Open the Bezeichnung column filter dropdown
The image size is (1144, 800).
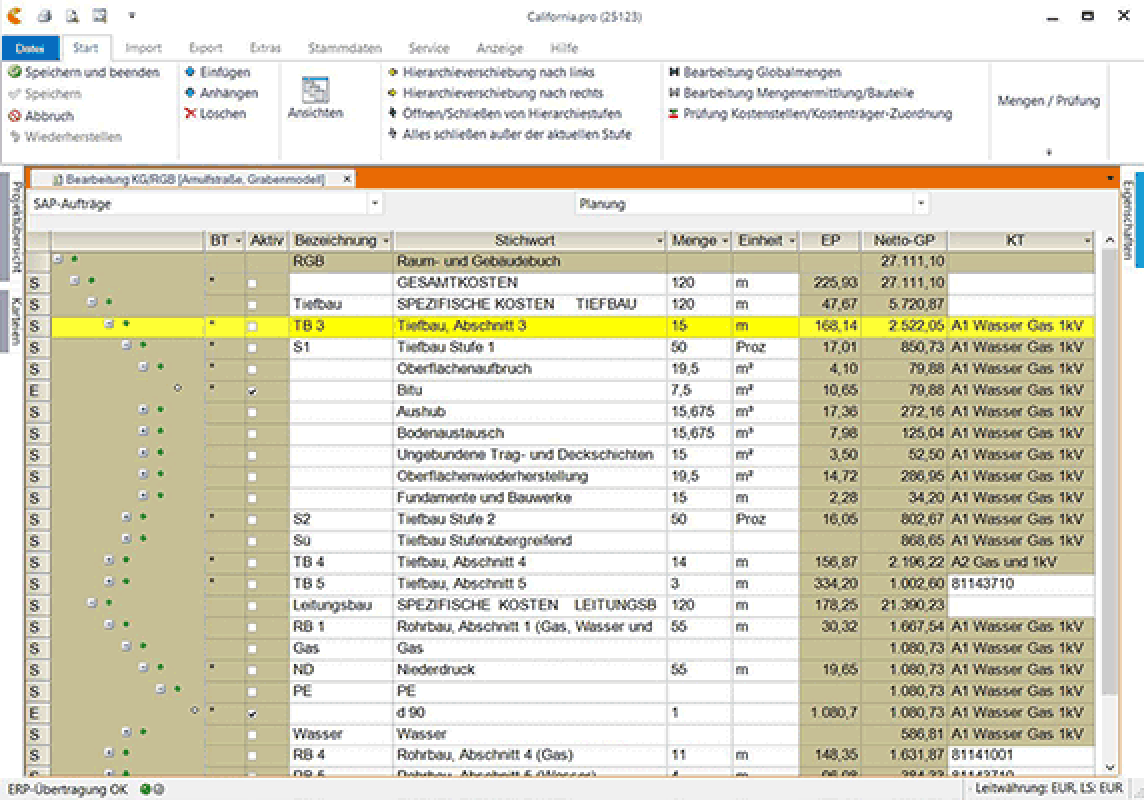tap(386, 241)
